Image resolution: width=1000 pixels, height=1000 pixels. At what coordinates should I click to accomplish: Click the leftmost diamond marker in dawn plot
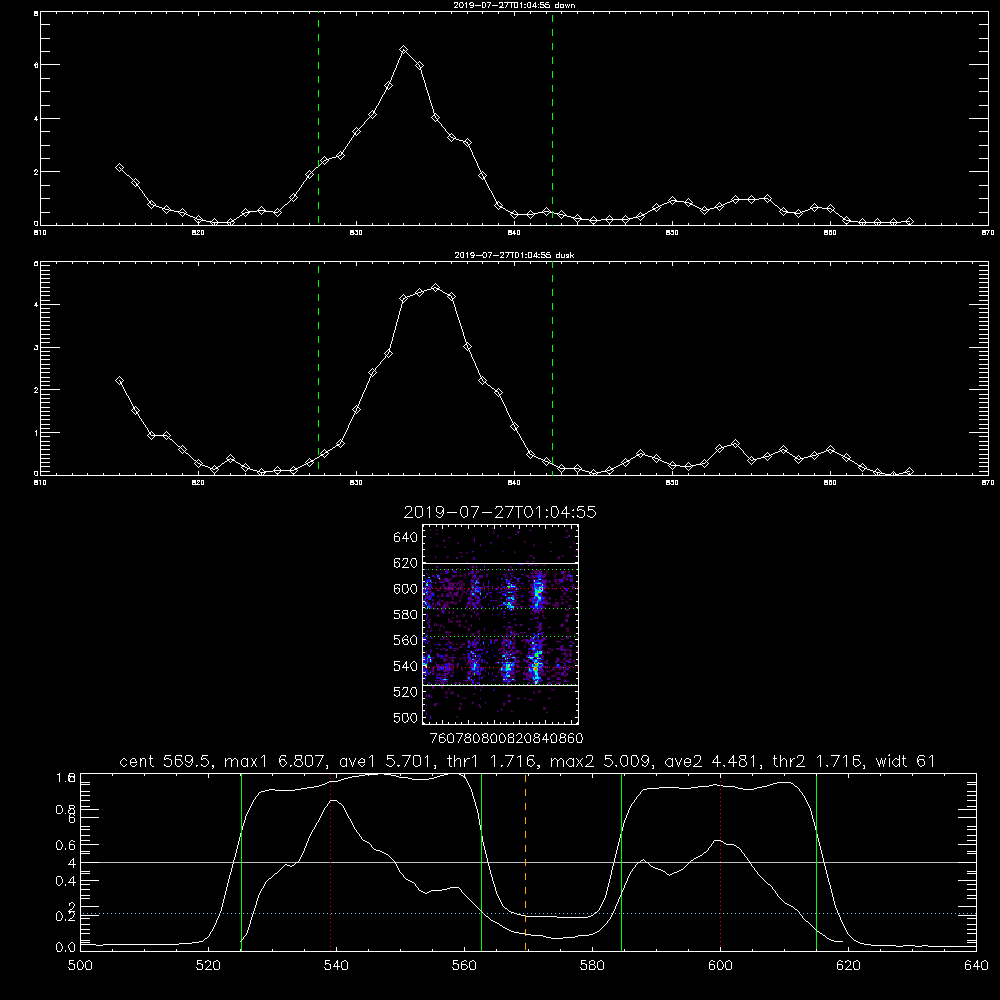coord(119,167)
